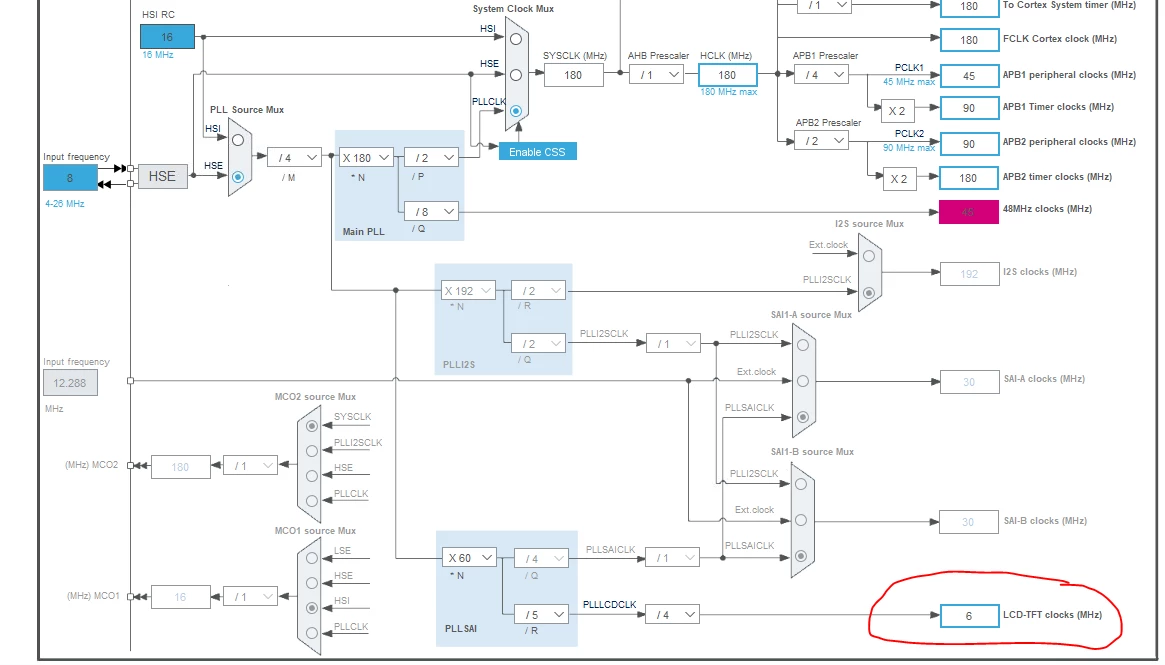Select HSE in PLL Source Mux
Image resolution: width=1165 pixels, height=665 pixels.
(238, 177)
